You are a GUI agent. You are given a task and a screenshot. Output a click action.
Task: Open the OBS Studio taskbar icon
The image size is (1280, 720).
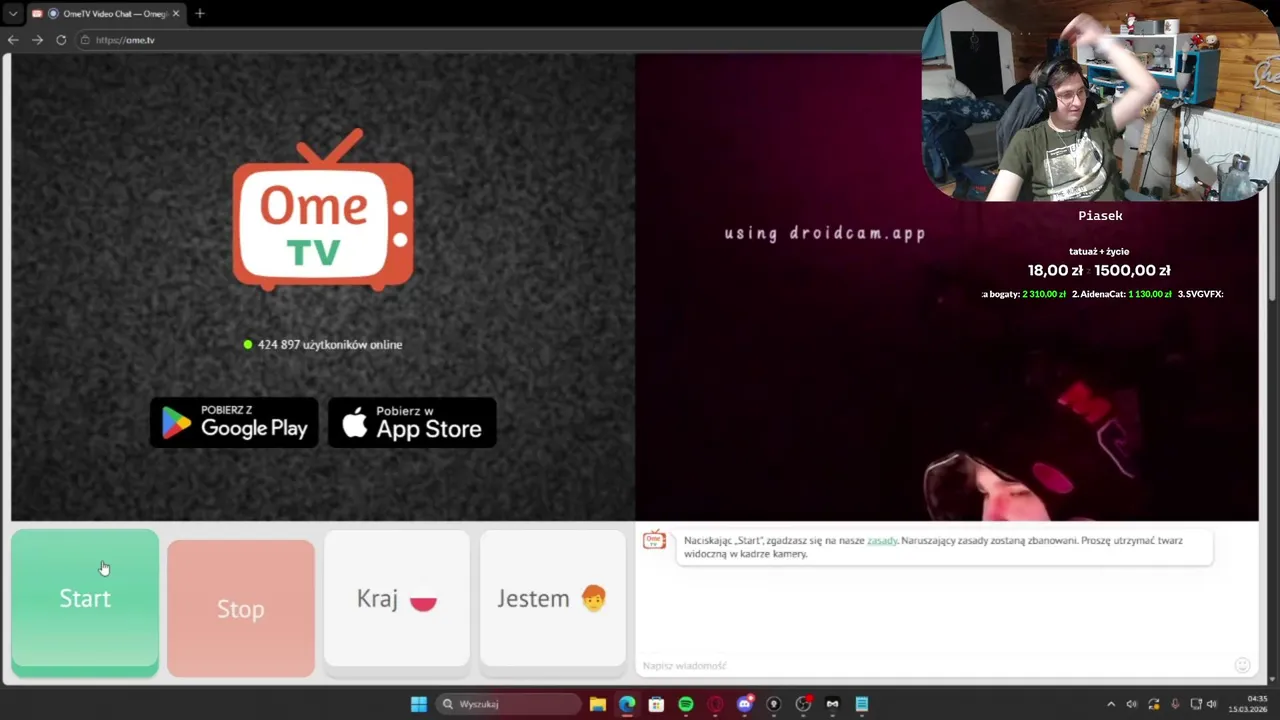coord(773,704)
